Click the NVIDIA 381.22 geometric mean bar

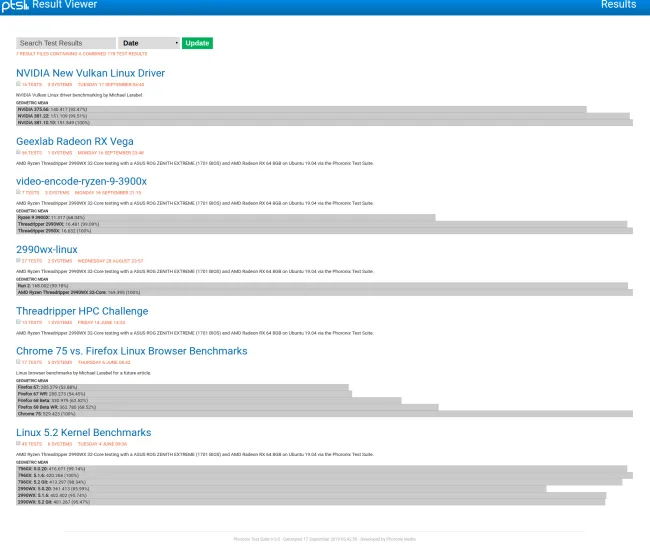coord(323,116)
